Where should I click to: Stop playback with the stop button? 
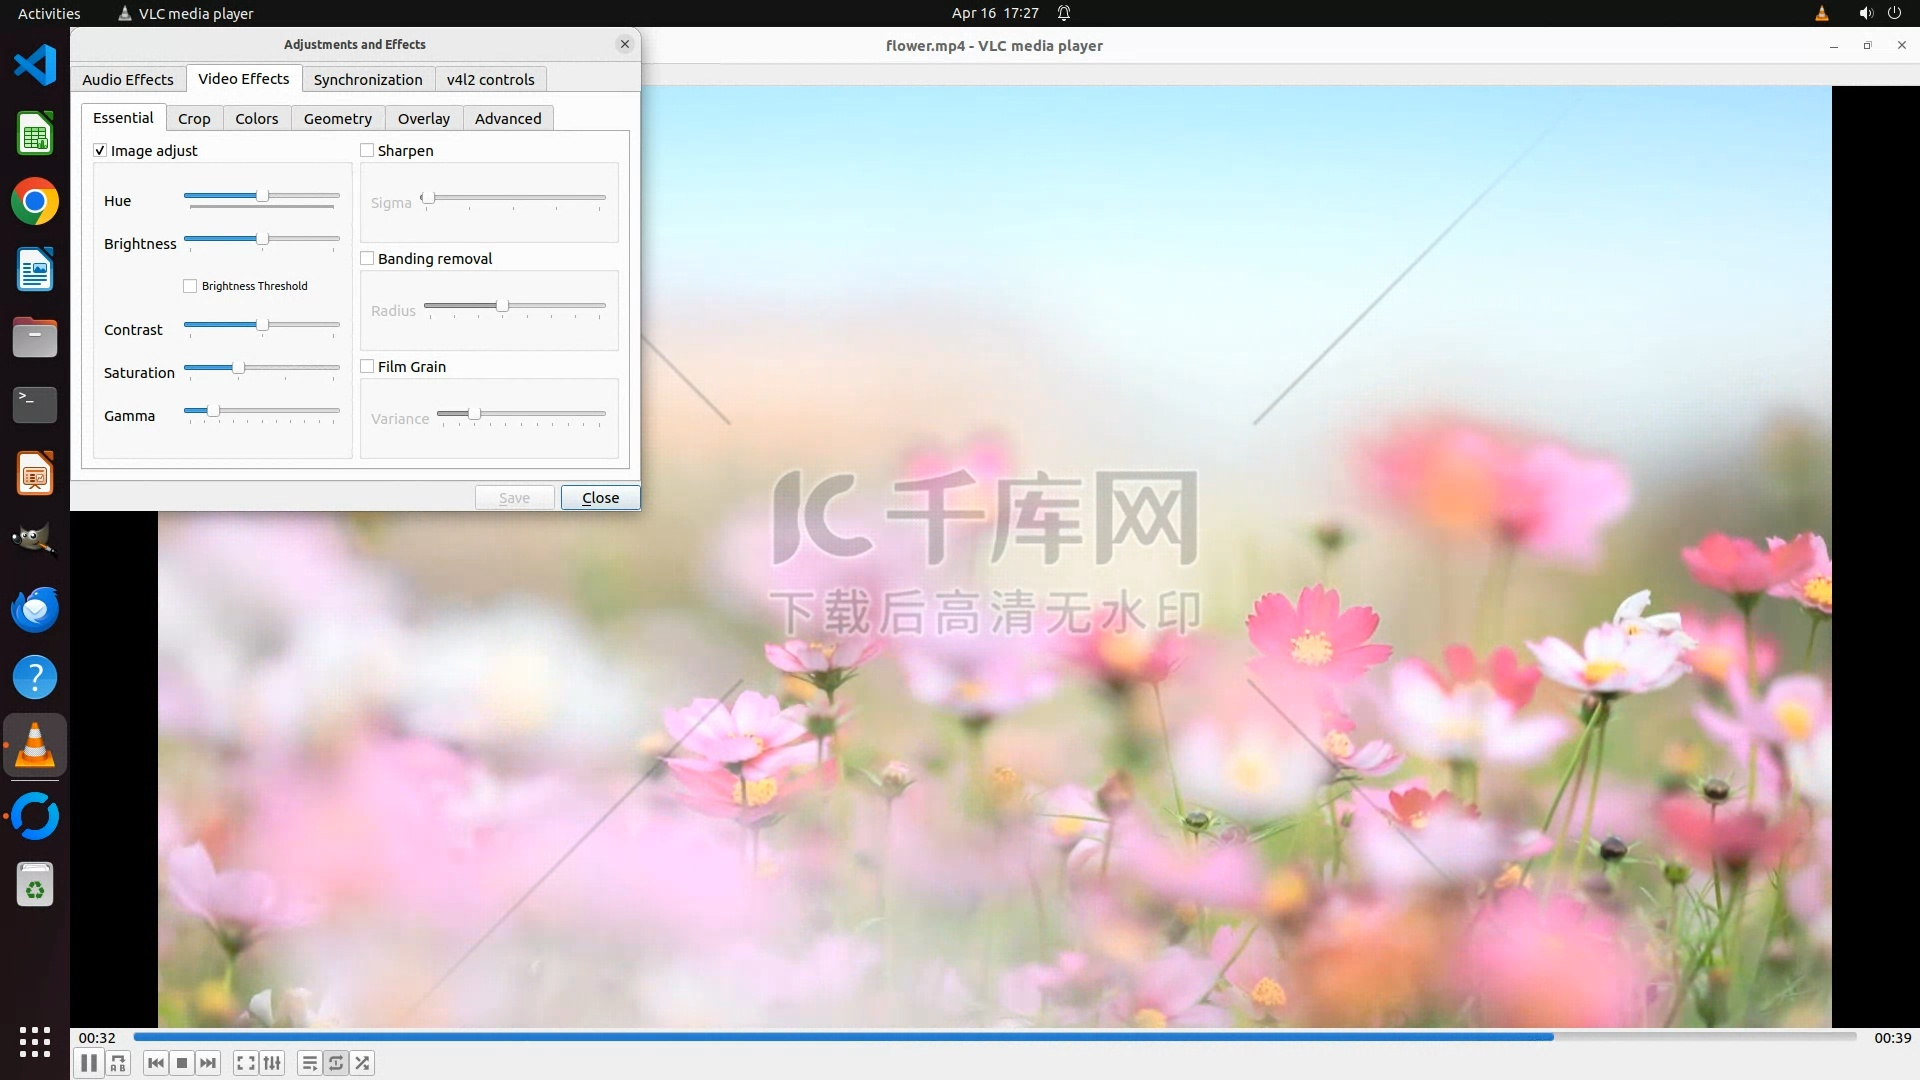[182, 1063]
